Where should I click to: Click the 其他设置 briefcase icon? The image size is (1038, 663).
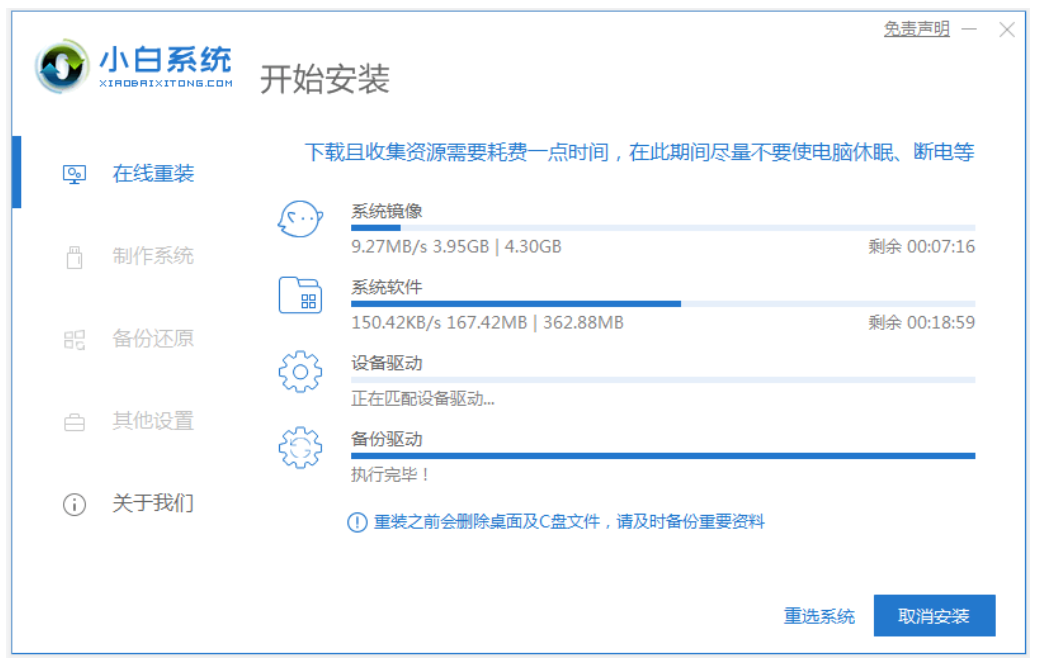pyautogui.click(x=74, y=422)
